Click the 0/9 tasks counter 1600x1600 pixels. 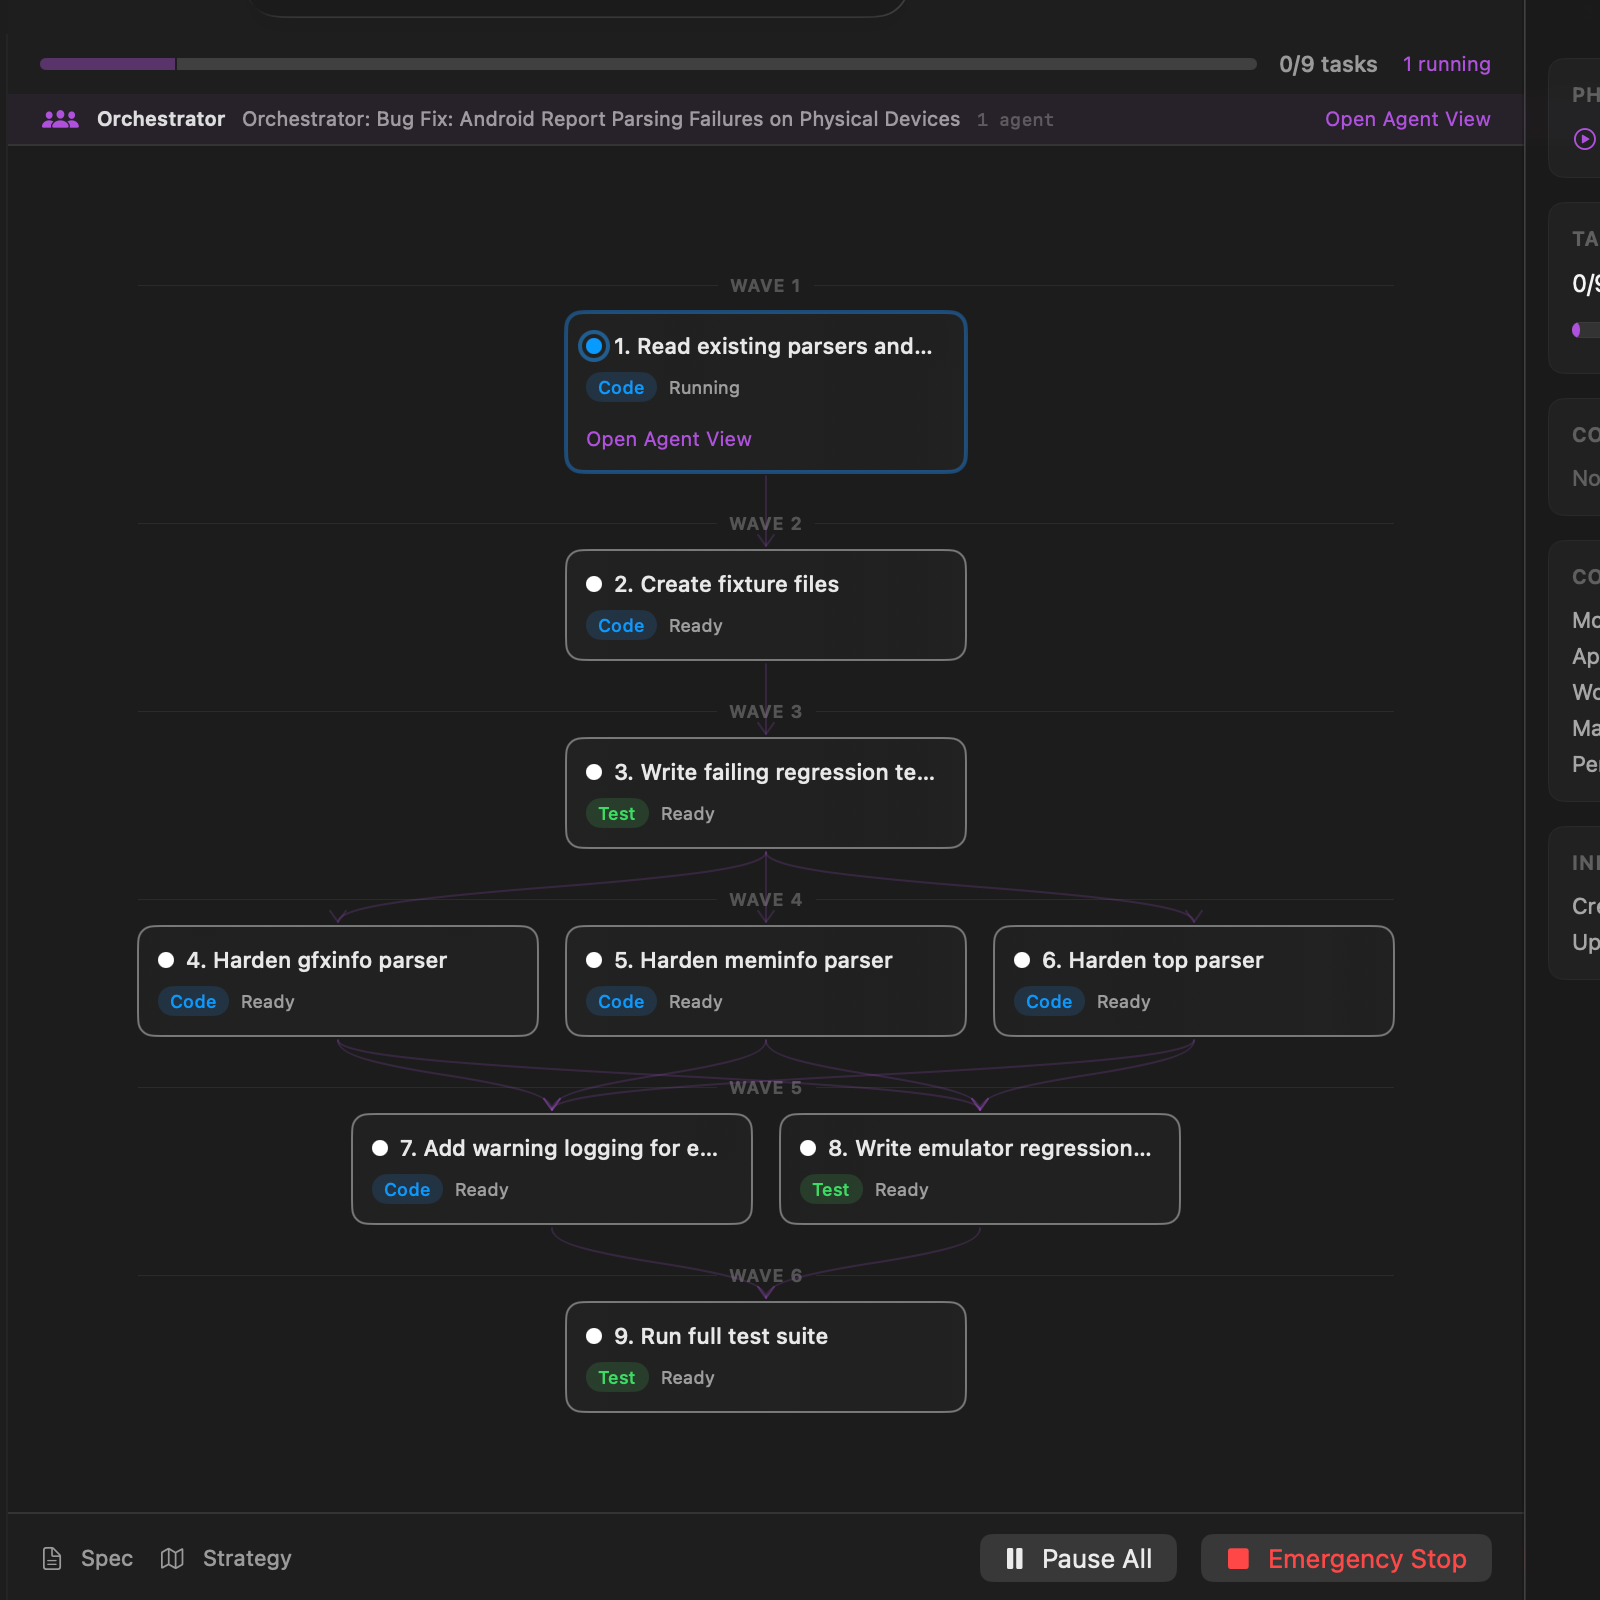click(1328, 64)
